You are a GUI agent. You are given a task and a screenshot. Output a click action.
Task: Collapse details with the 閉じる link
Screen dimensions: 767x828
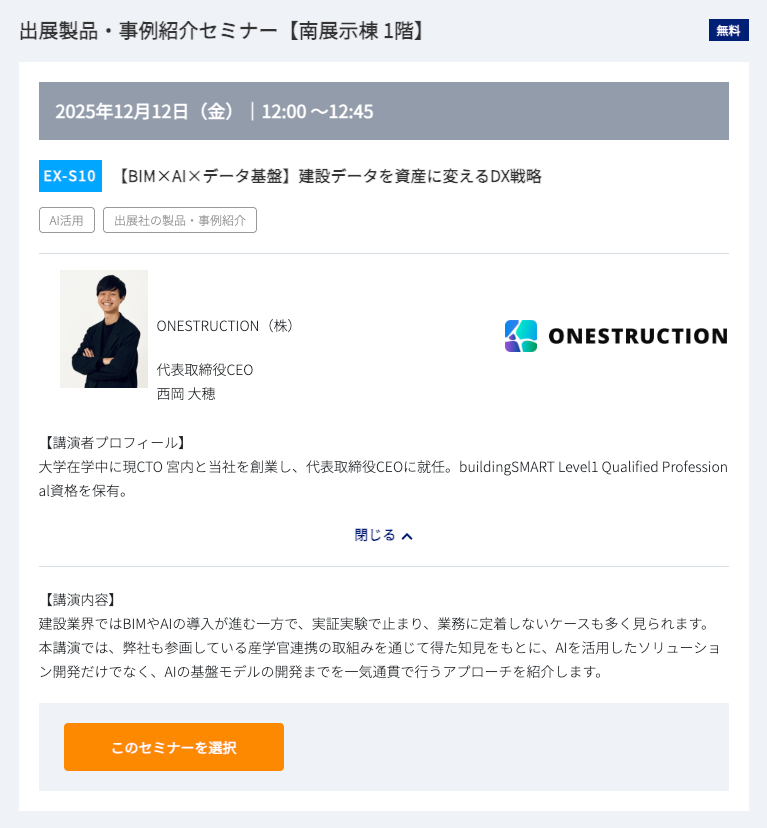coord(375,535)
